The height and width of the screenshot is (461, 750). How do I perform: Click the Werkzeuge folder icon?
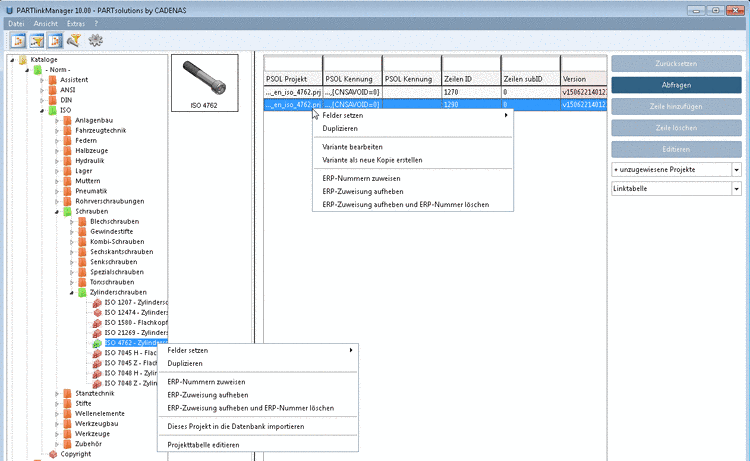click(x=67, y=434)
